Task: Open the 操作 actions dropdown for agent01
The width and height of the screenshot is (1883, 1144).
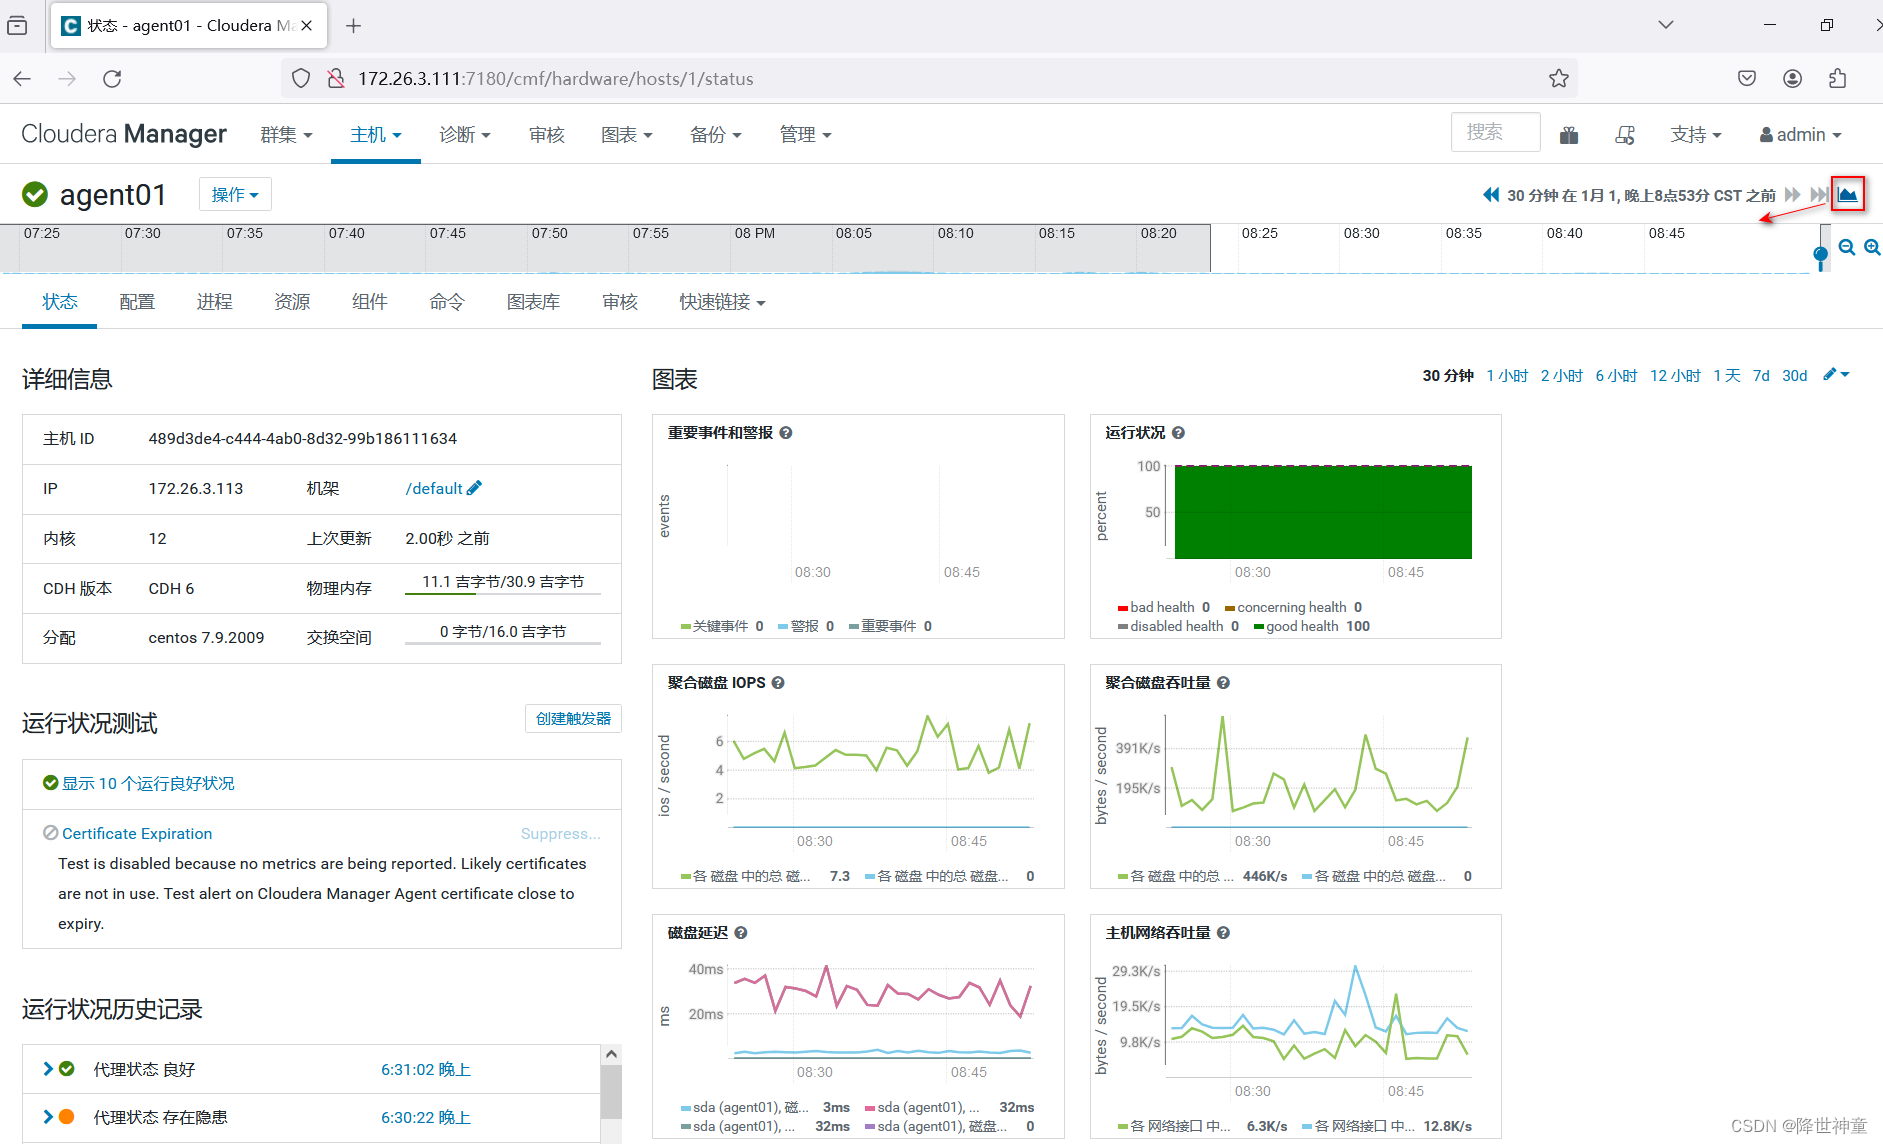Action: click(235, 194)
